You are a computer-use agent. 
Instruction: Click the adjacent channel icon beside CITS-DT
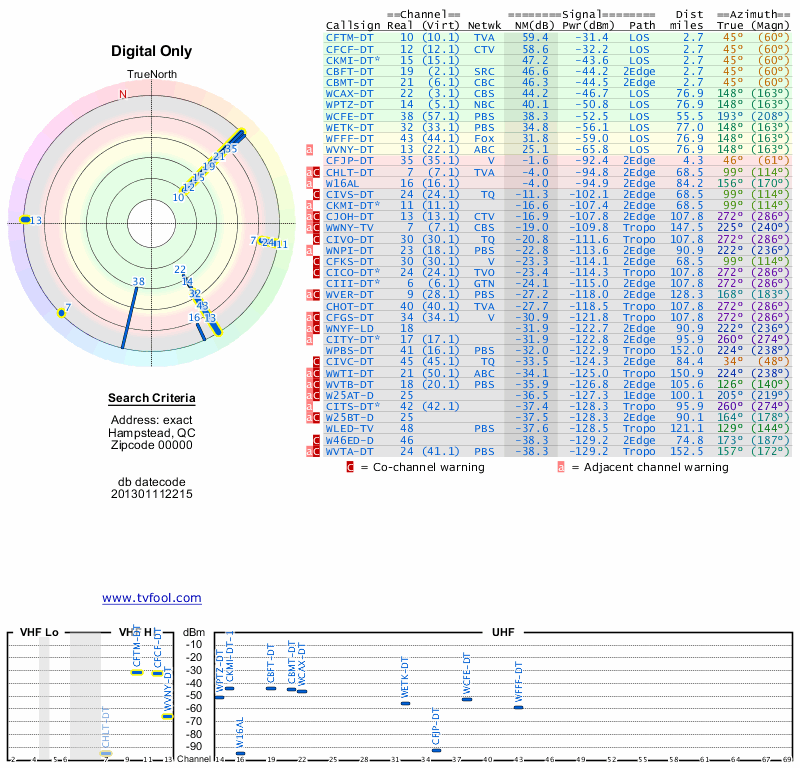[x=310, y=405]
